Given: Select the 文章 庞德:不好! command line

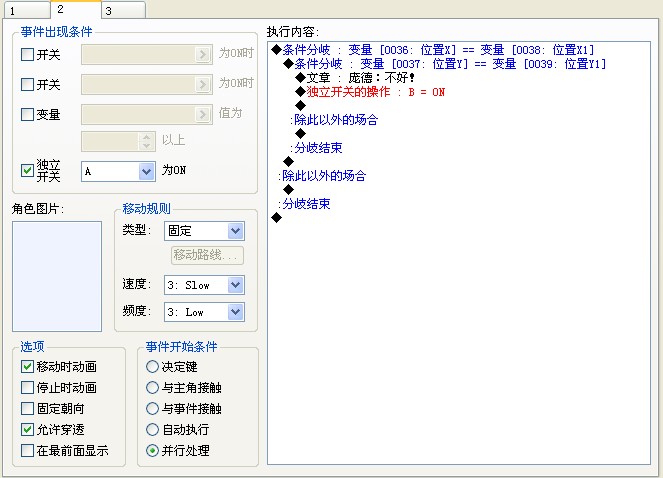Looking at the screenshot, I should tap(355, 78).
